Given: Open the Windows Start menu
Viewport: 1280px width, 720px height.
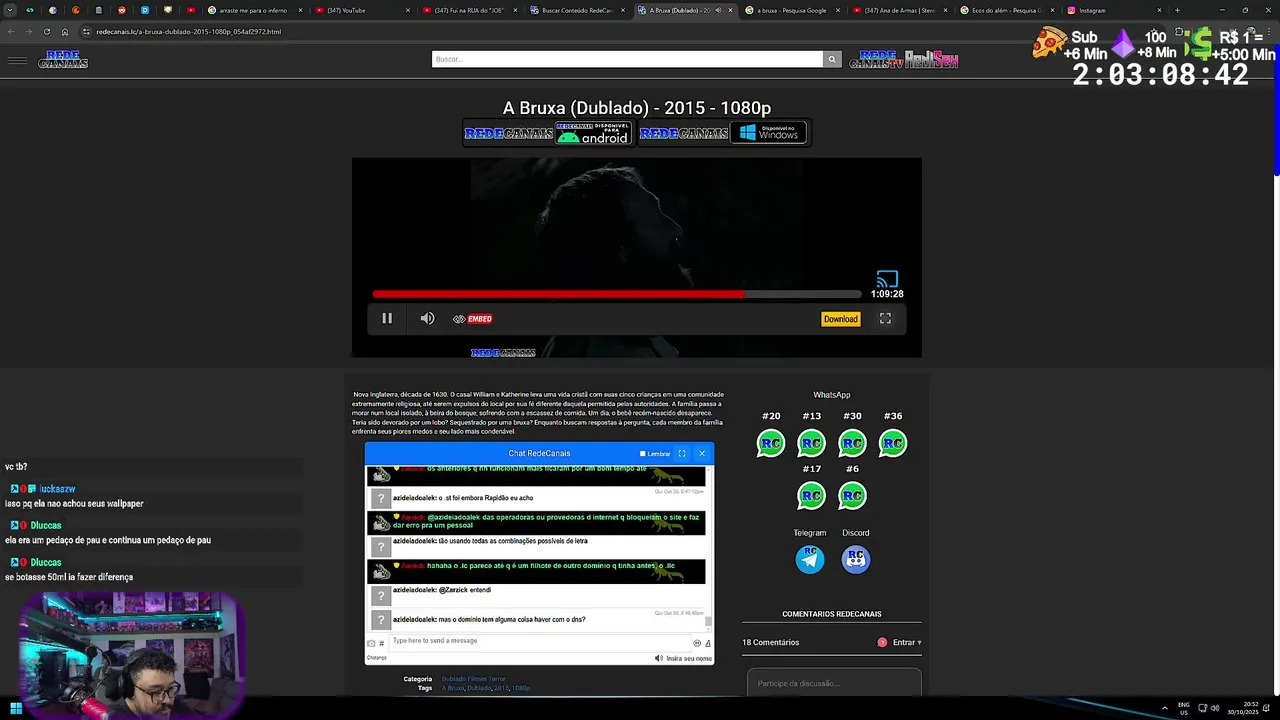Looking at the screenshot, I should point(16,708).
